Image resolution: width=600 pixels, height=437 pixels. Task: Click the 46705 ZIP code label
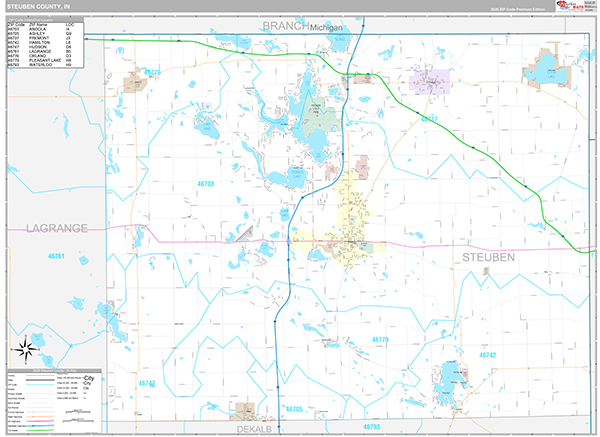click(294, 409)
